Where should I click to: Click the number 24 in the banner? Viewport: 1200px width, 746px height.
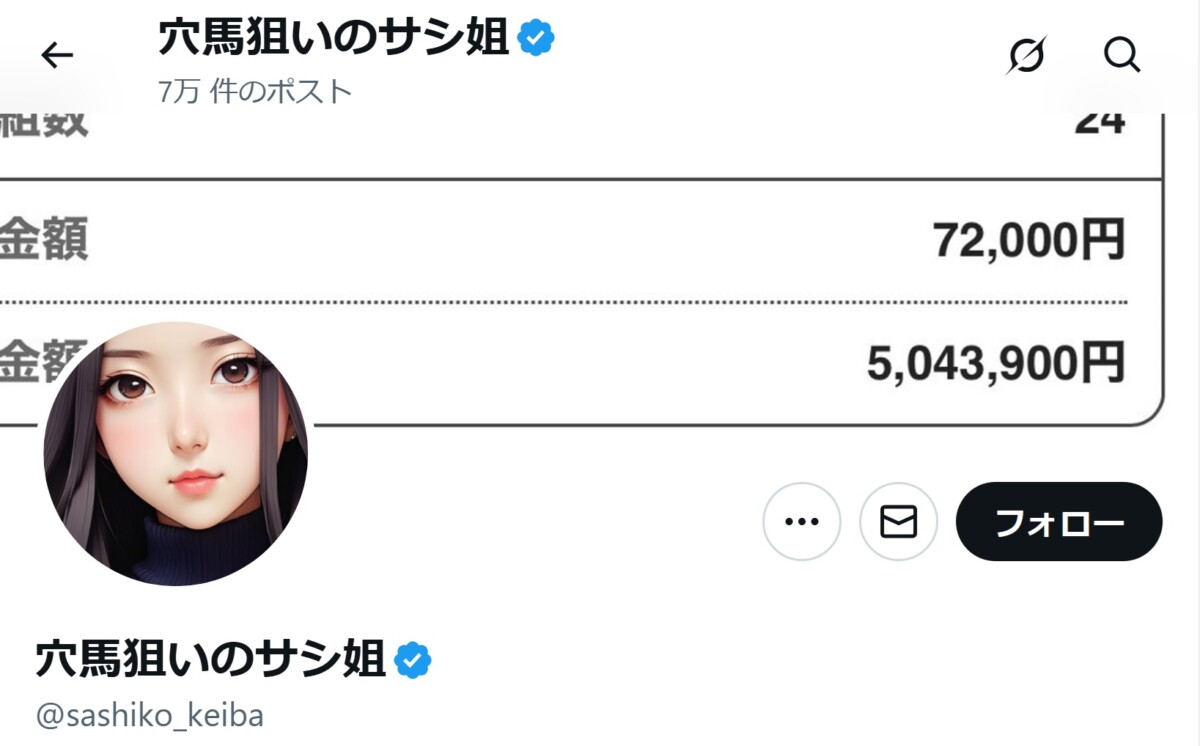click(x=1100, y=122)
